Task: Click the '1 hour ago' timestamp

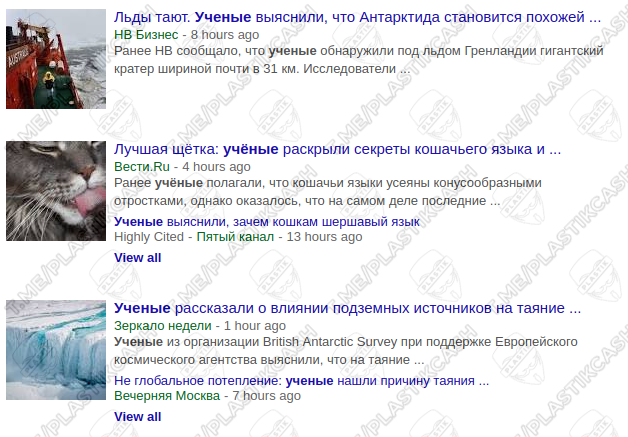Action: pos(255,326)
